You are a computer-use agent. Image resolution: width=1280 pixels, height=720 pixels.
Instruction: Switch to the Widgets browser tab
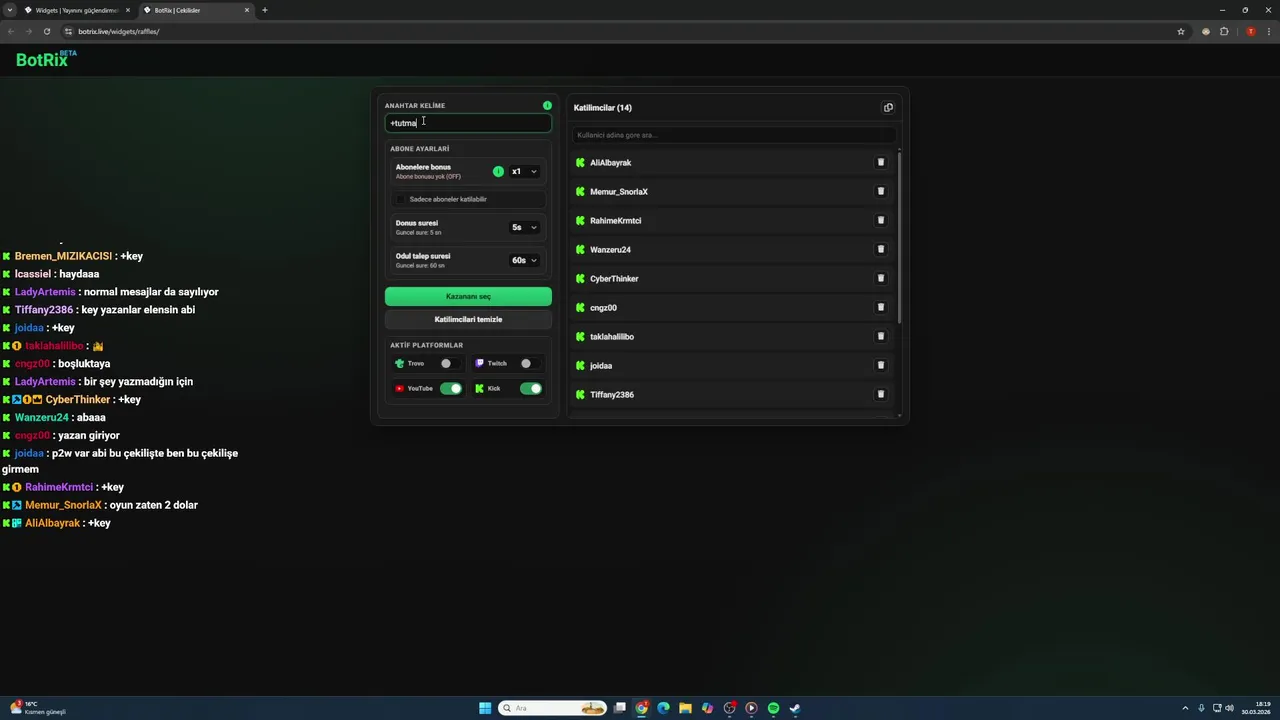(x=78, y=10)
